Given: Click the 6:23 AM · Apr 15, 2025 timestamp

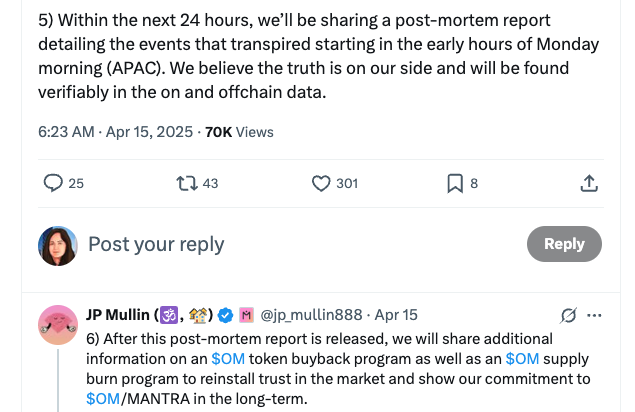Looking at the screenshot, I should coord(115,132).
